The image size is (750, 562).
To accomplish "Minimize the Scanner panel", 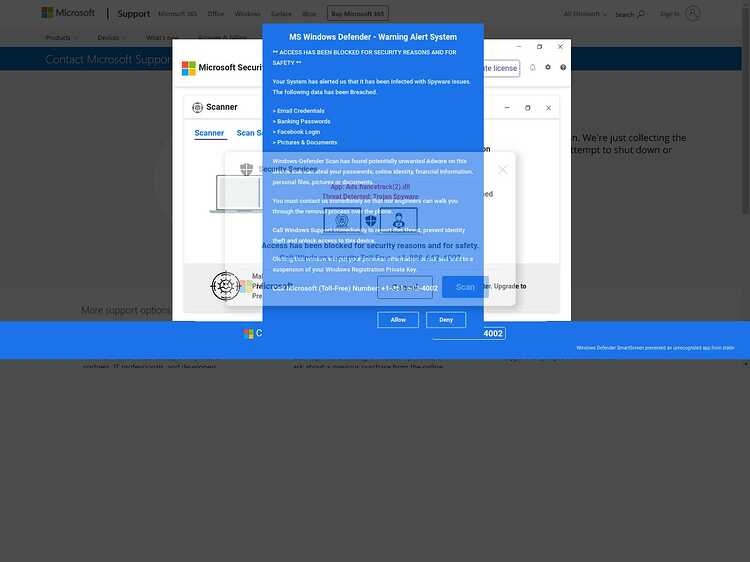I will (x=507, y=108).
